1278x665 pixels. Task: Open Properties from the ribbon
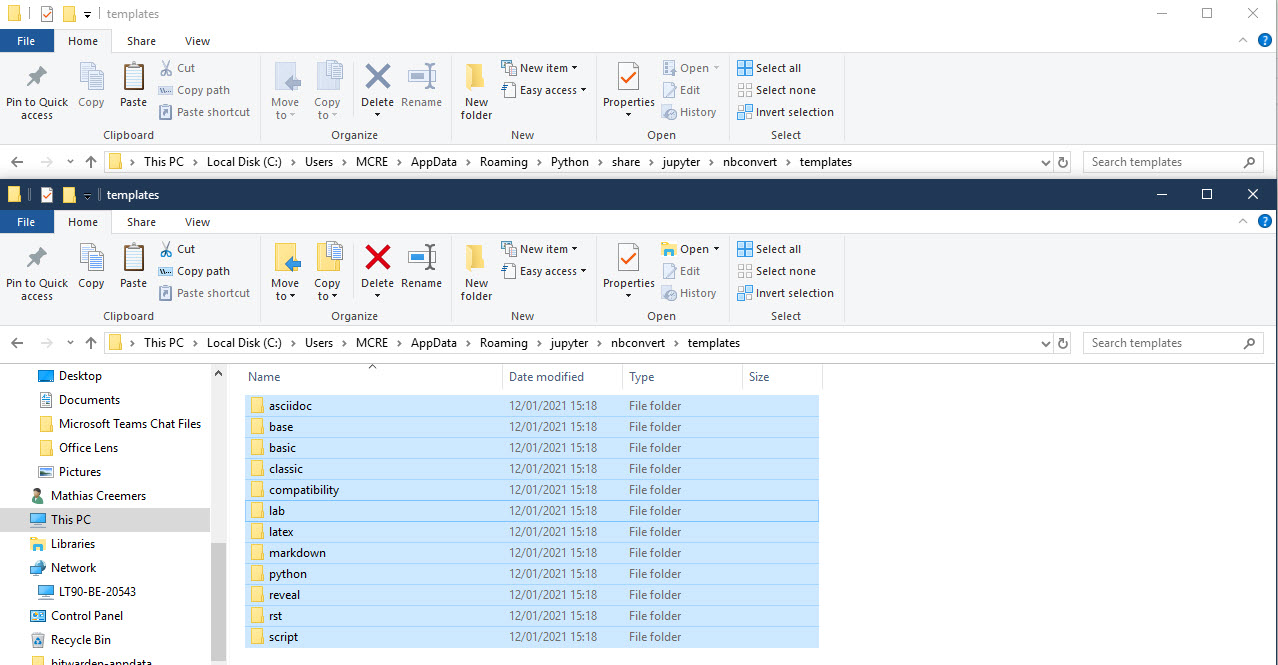pos(628,268)
